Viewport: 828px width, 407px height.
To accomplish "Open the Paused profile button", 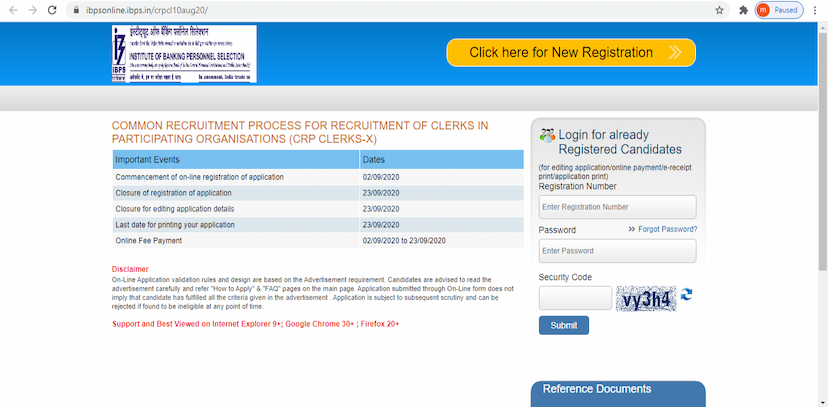I will tap(779, 10).
